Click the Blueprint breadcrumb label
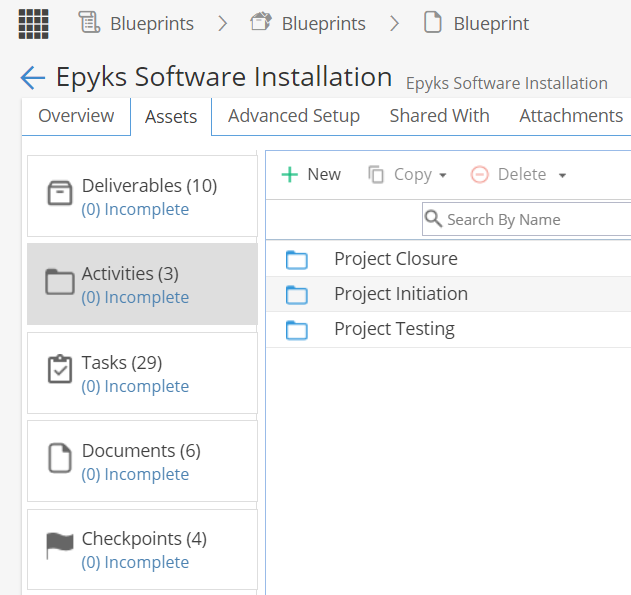 click(491, 24)
